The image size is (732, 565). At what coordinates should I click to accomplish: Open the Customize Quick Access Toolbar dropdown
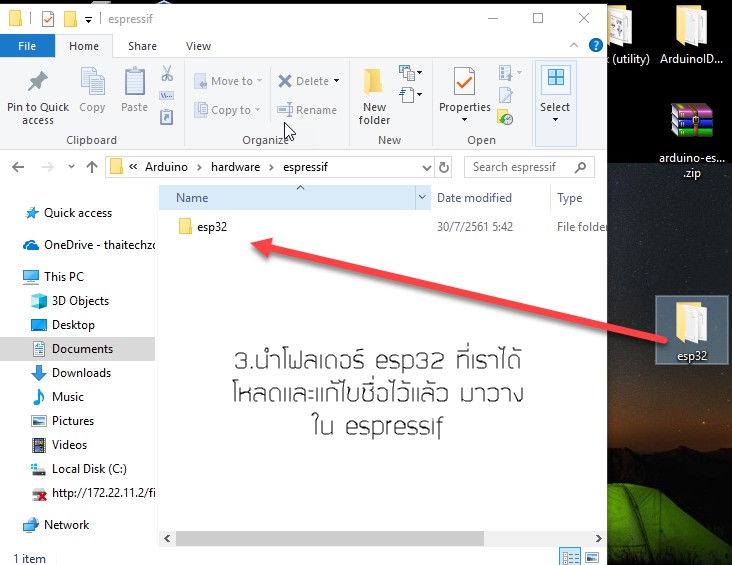tap(88, 20)
